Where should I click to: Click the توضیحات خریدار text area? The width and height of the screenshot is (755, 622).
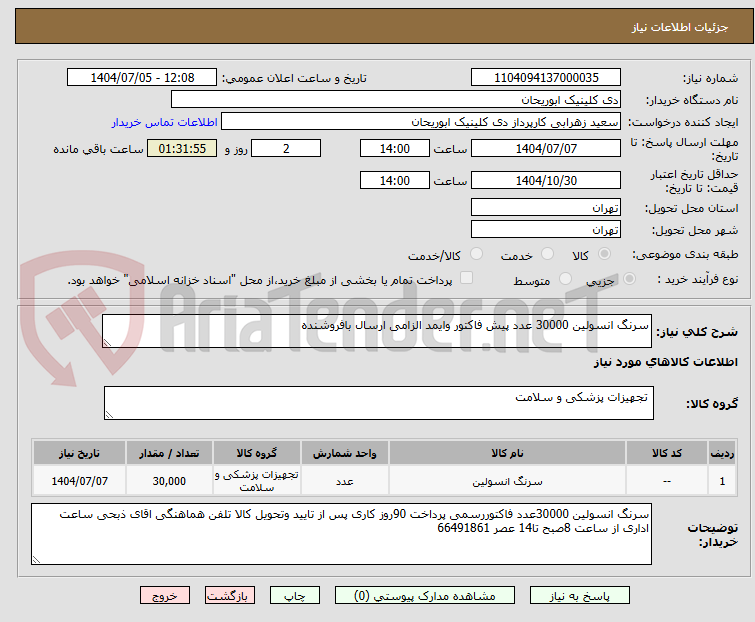tap(341, 534)
